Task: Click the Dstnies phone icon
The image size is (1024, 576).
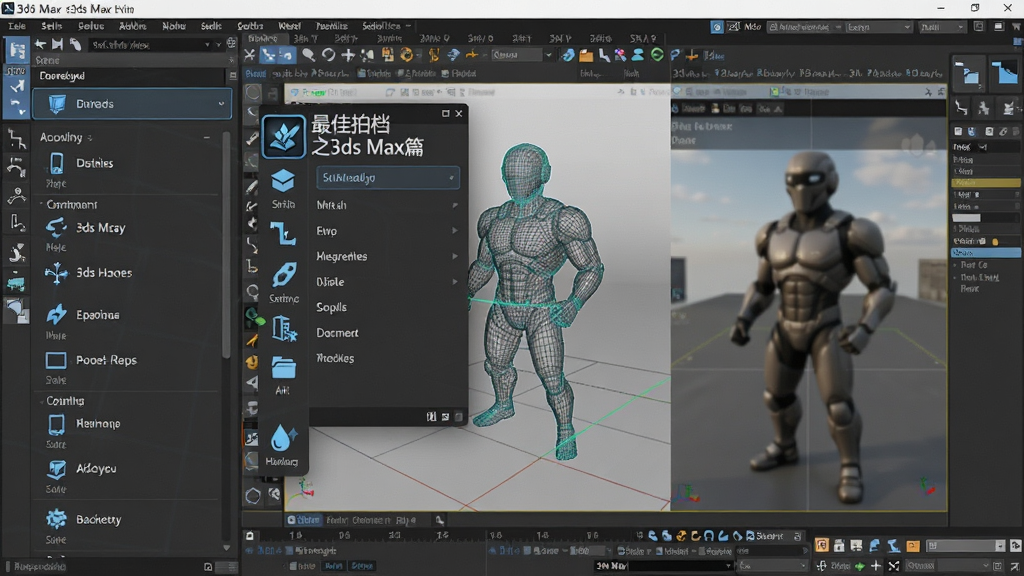Action: tap(56, 163)
